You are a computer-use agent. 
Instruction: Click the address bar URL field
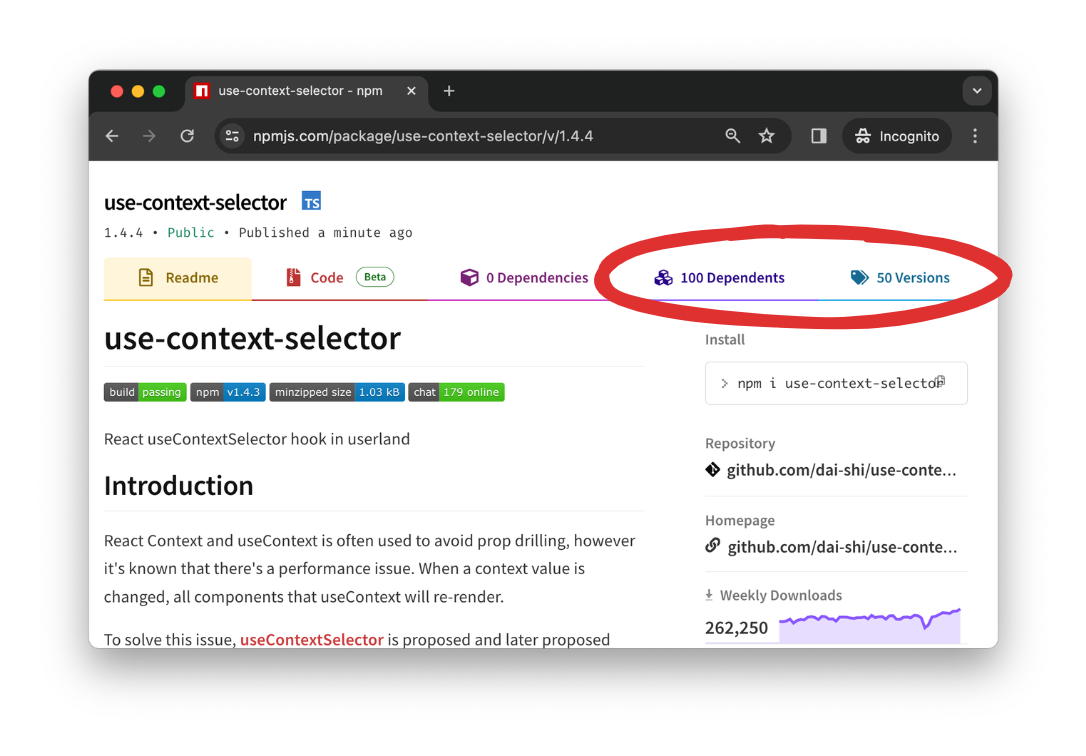click(422, 136)
